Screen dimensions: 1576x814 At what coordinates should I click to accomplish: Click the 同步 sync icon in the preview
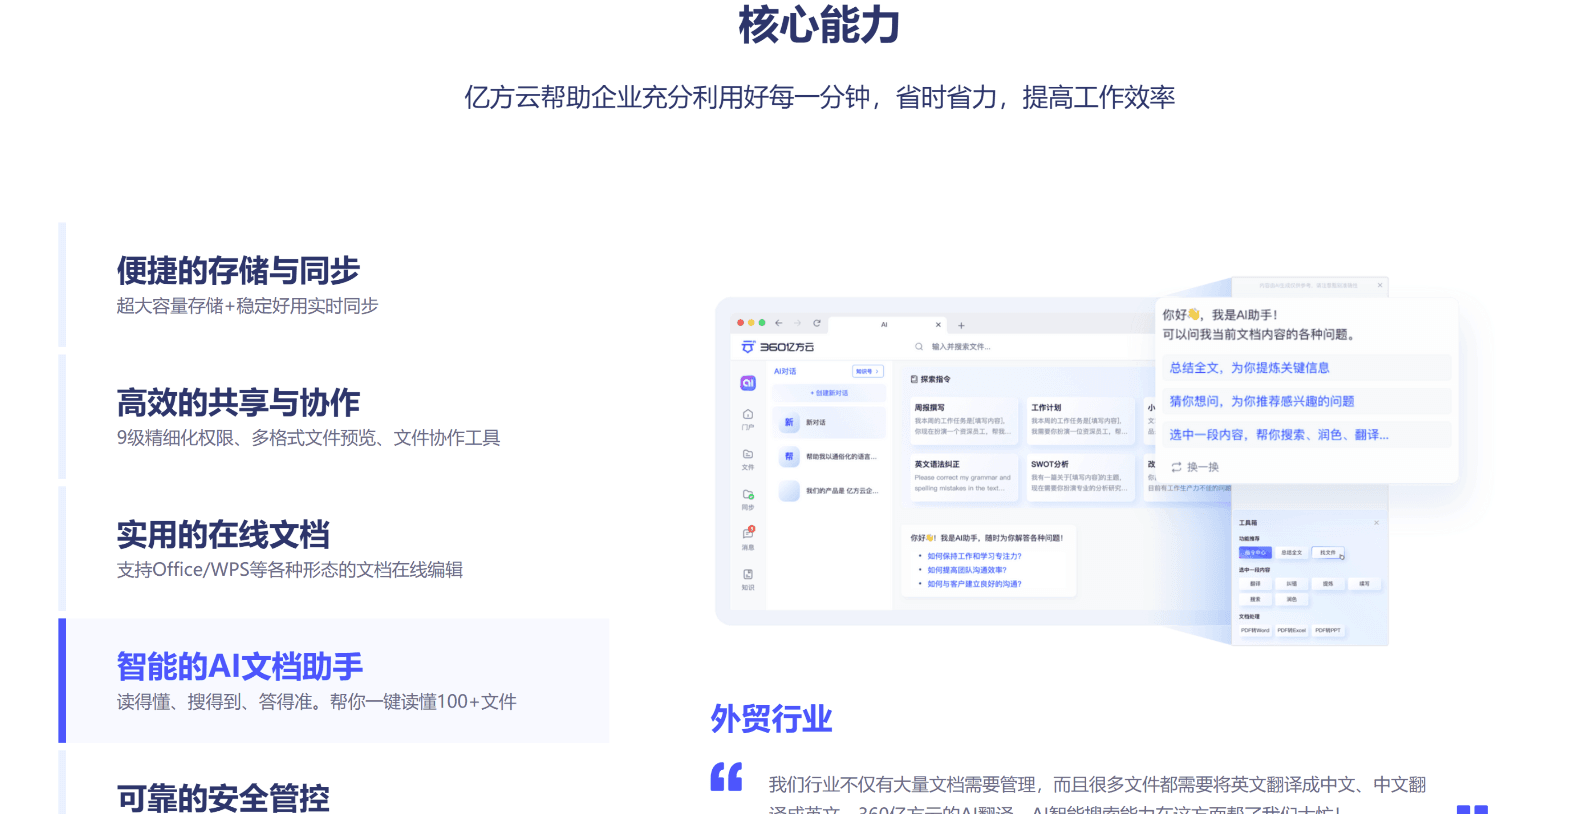coord(748,499)
